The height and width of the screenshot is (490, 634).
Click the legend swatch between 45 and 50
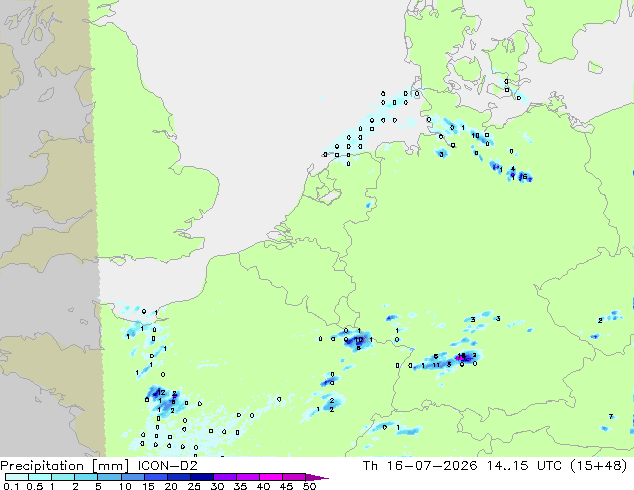coord(294,477)
